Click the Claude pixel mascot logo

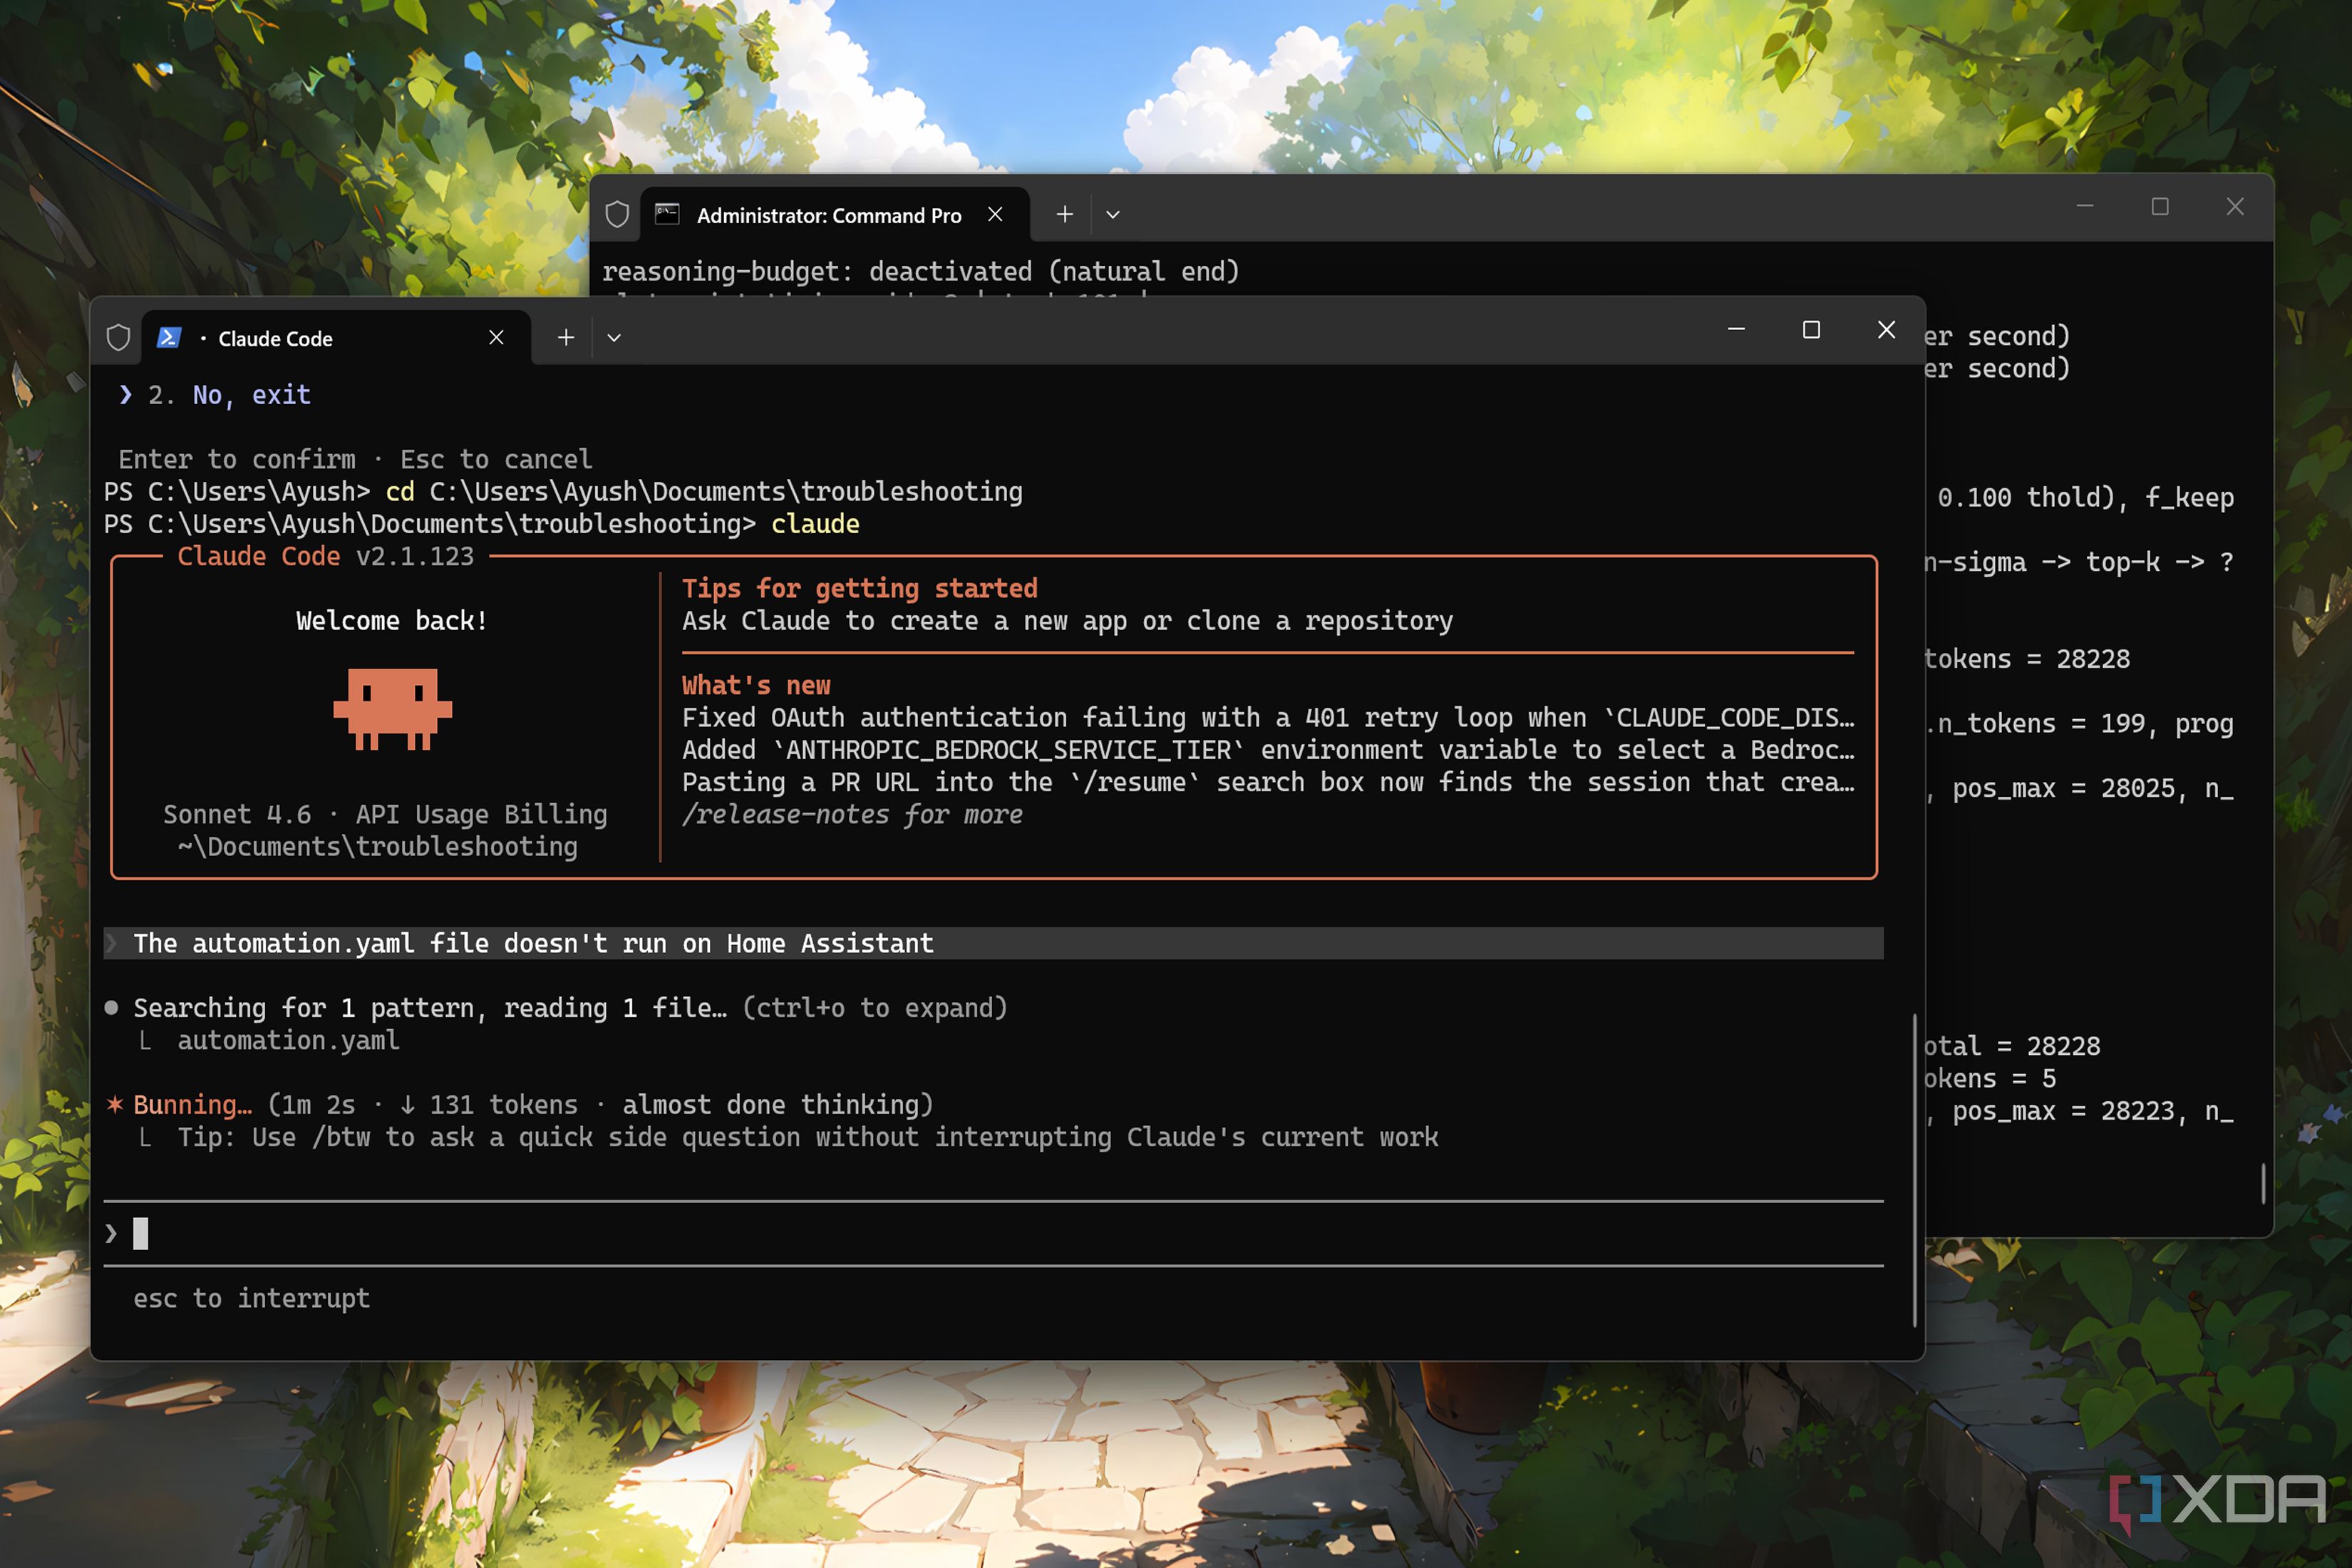(x=393, y=708)
